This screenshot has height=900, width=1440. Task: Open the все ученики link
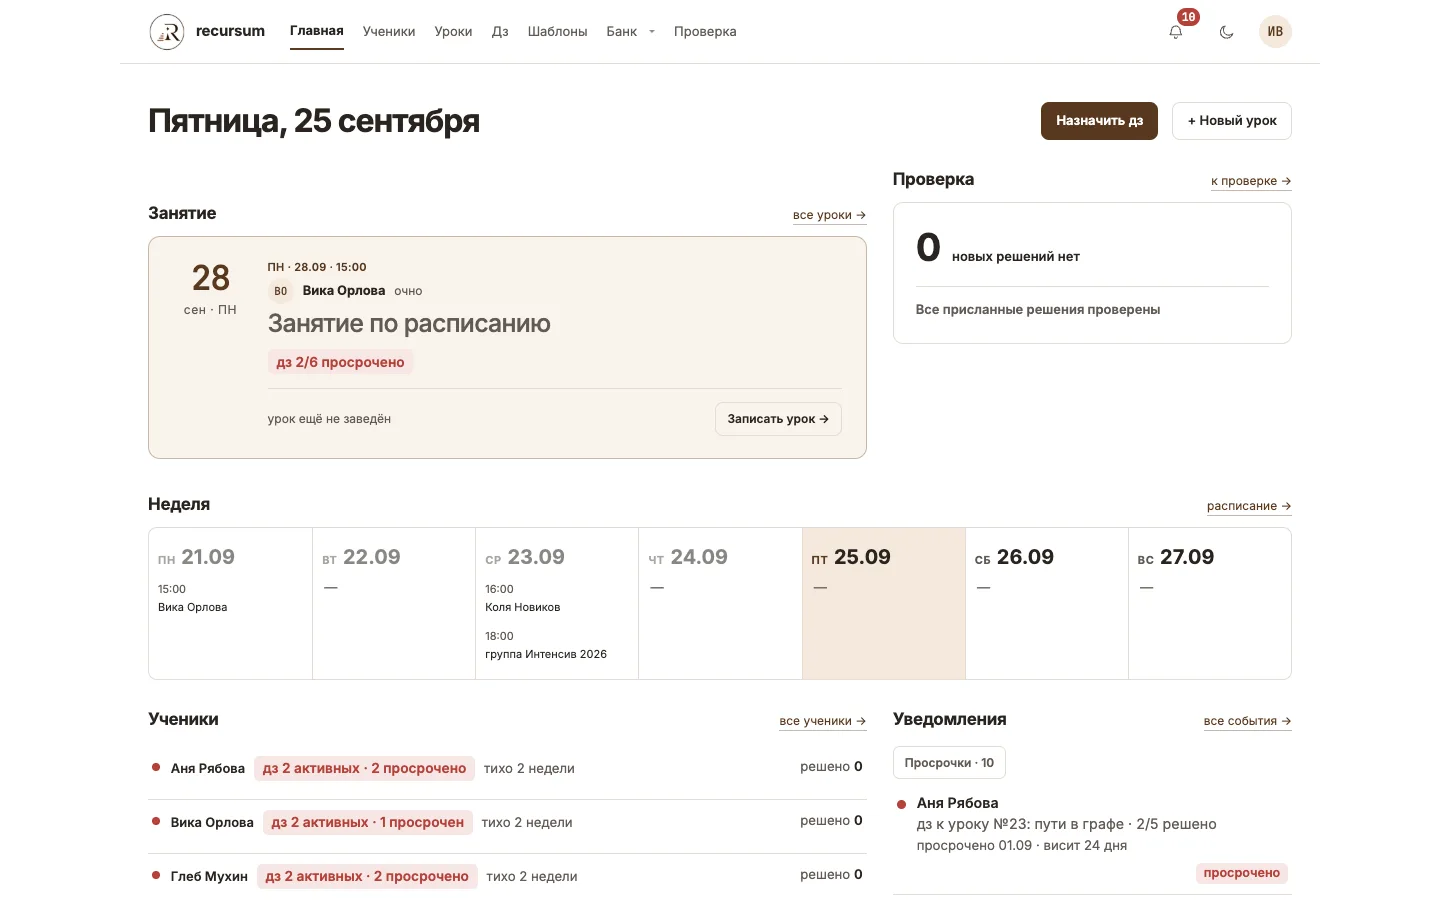click(x=822, y=721)
